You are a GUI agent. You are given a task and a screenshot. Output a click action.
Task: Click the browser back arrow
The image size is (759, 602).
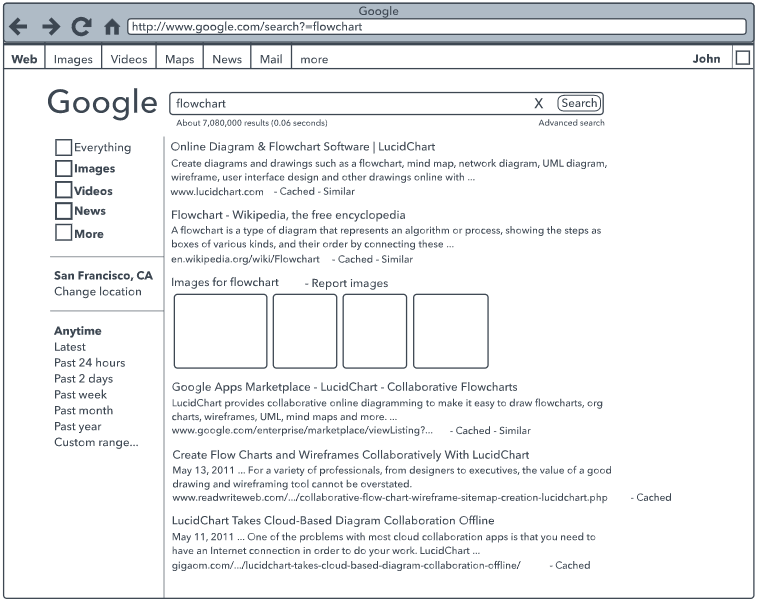(18, 27)
